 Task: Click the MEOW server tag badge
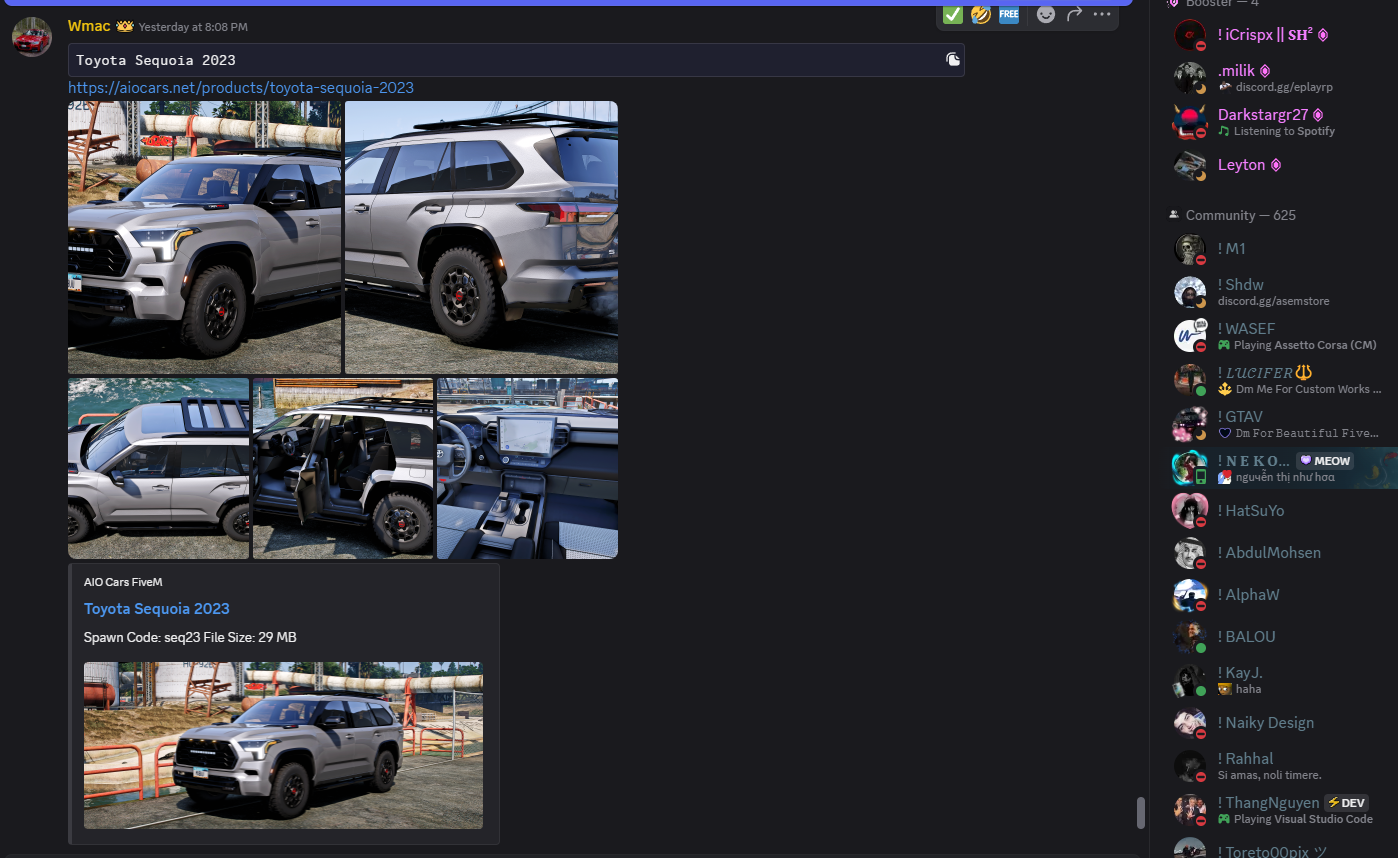pyautogui.click(x=1325, y=461)
